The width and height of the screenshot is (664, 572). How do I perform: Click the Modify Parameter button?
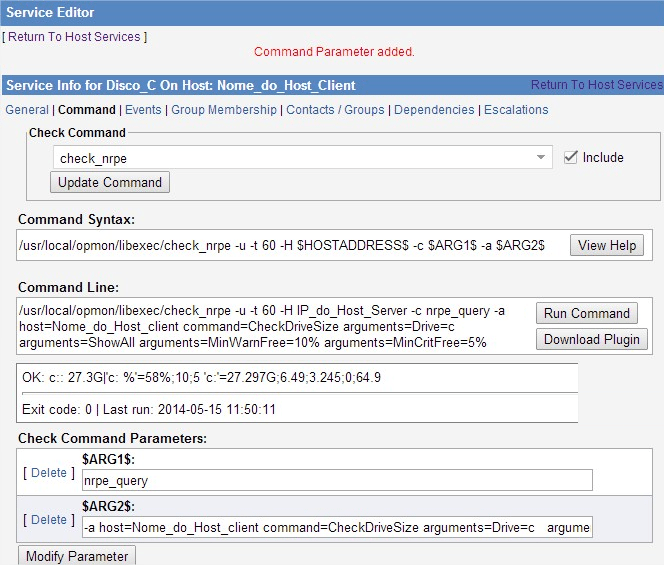(x=77, y=556)
